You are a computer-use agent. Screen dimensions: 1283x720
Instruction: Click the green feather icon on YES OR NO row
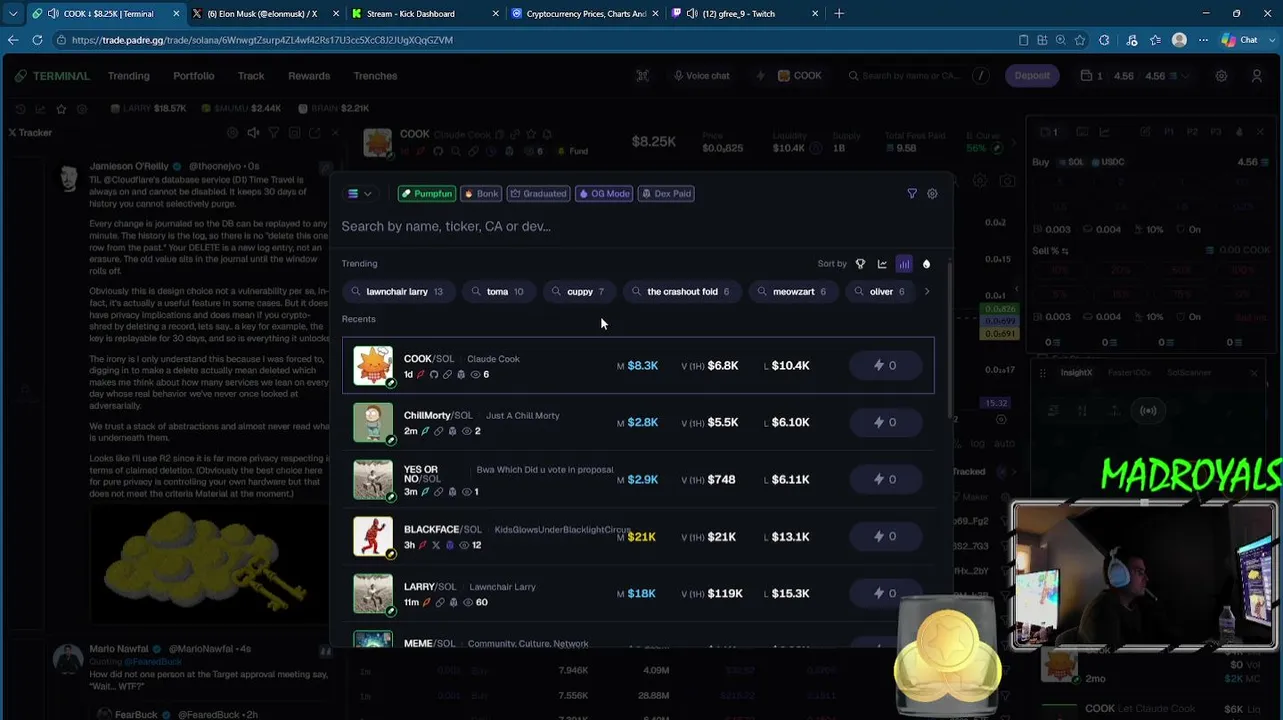(424, 492)
